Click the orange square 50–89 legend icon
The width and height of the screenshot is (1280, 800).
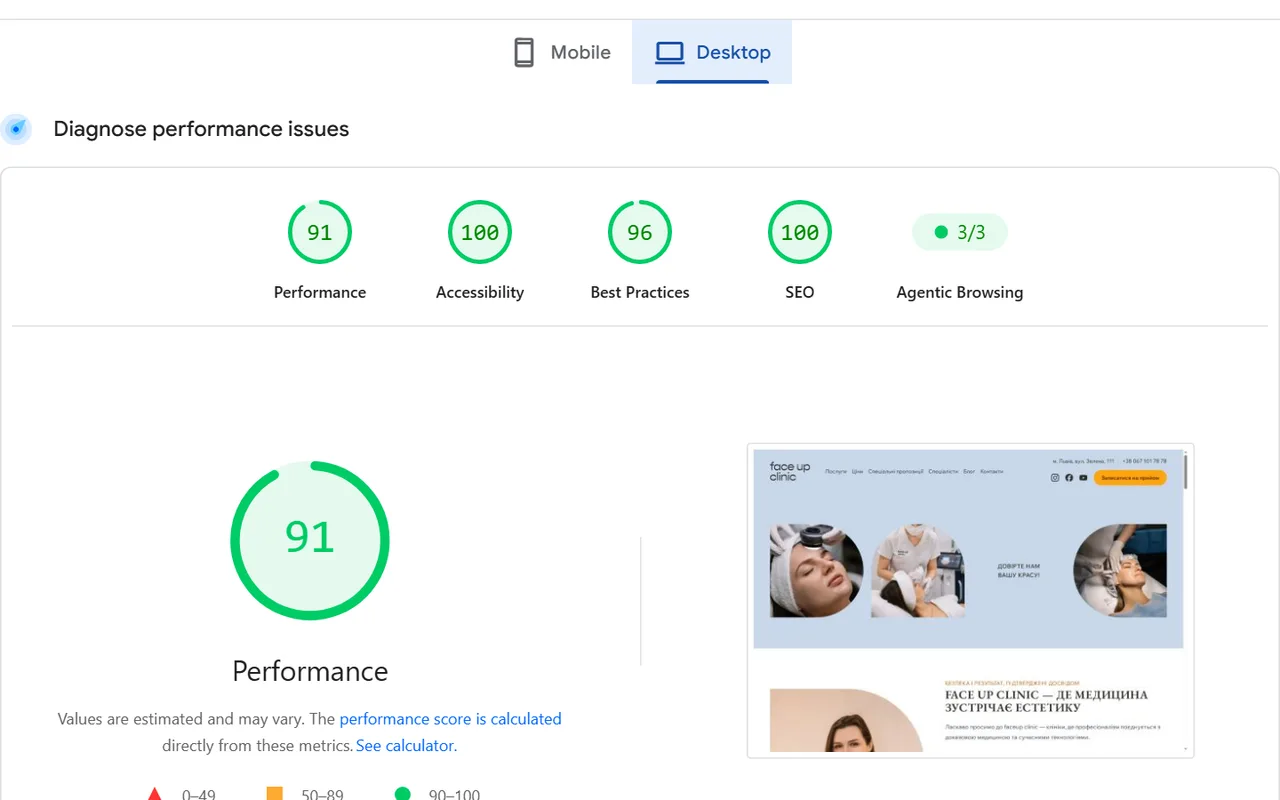click(274, 794)
